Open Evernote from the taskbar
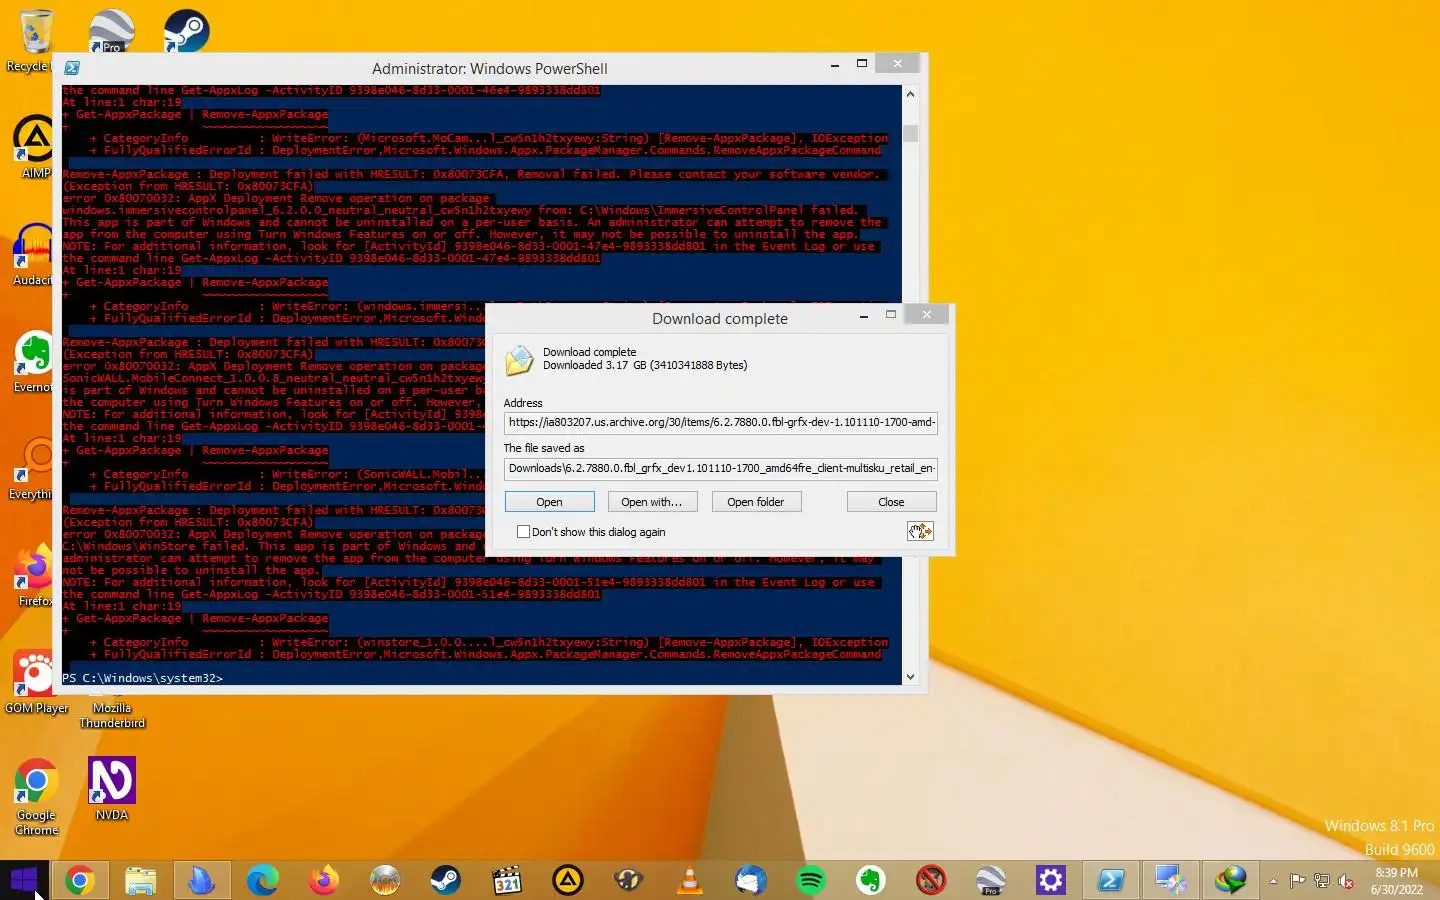The width and height of the screenshot is (1440, 900). [872, 880]
